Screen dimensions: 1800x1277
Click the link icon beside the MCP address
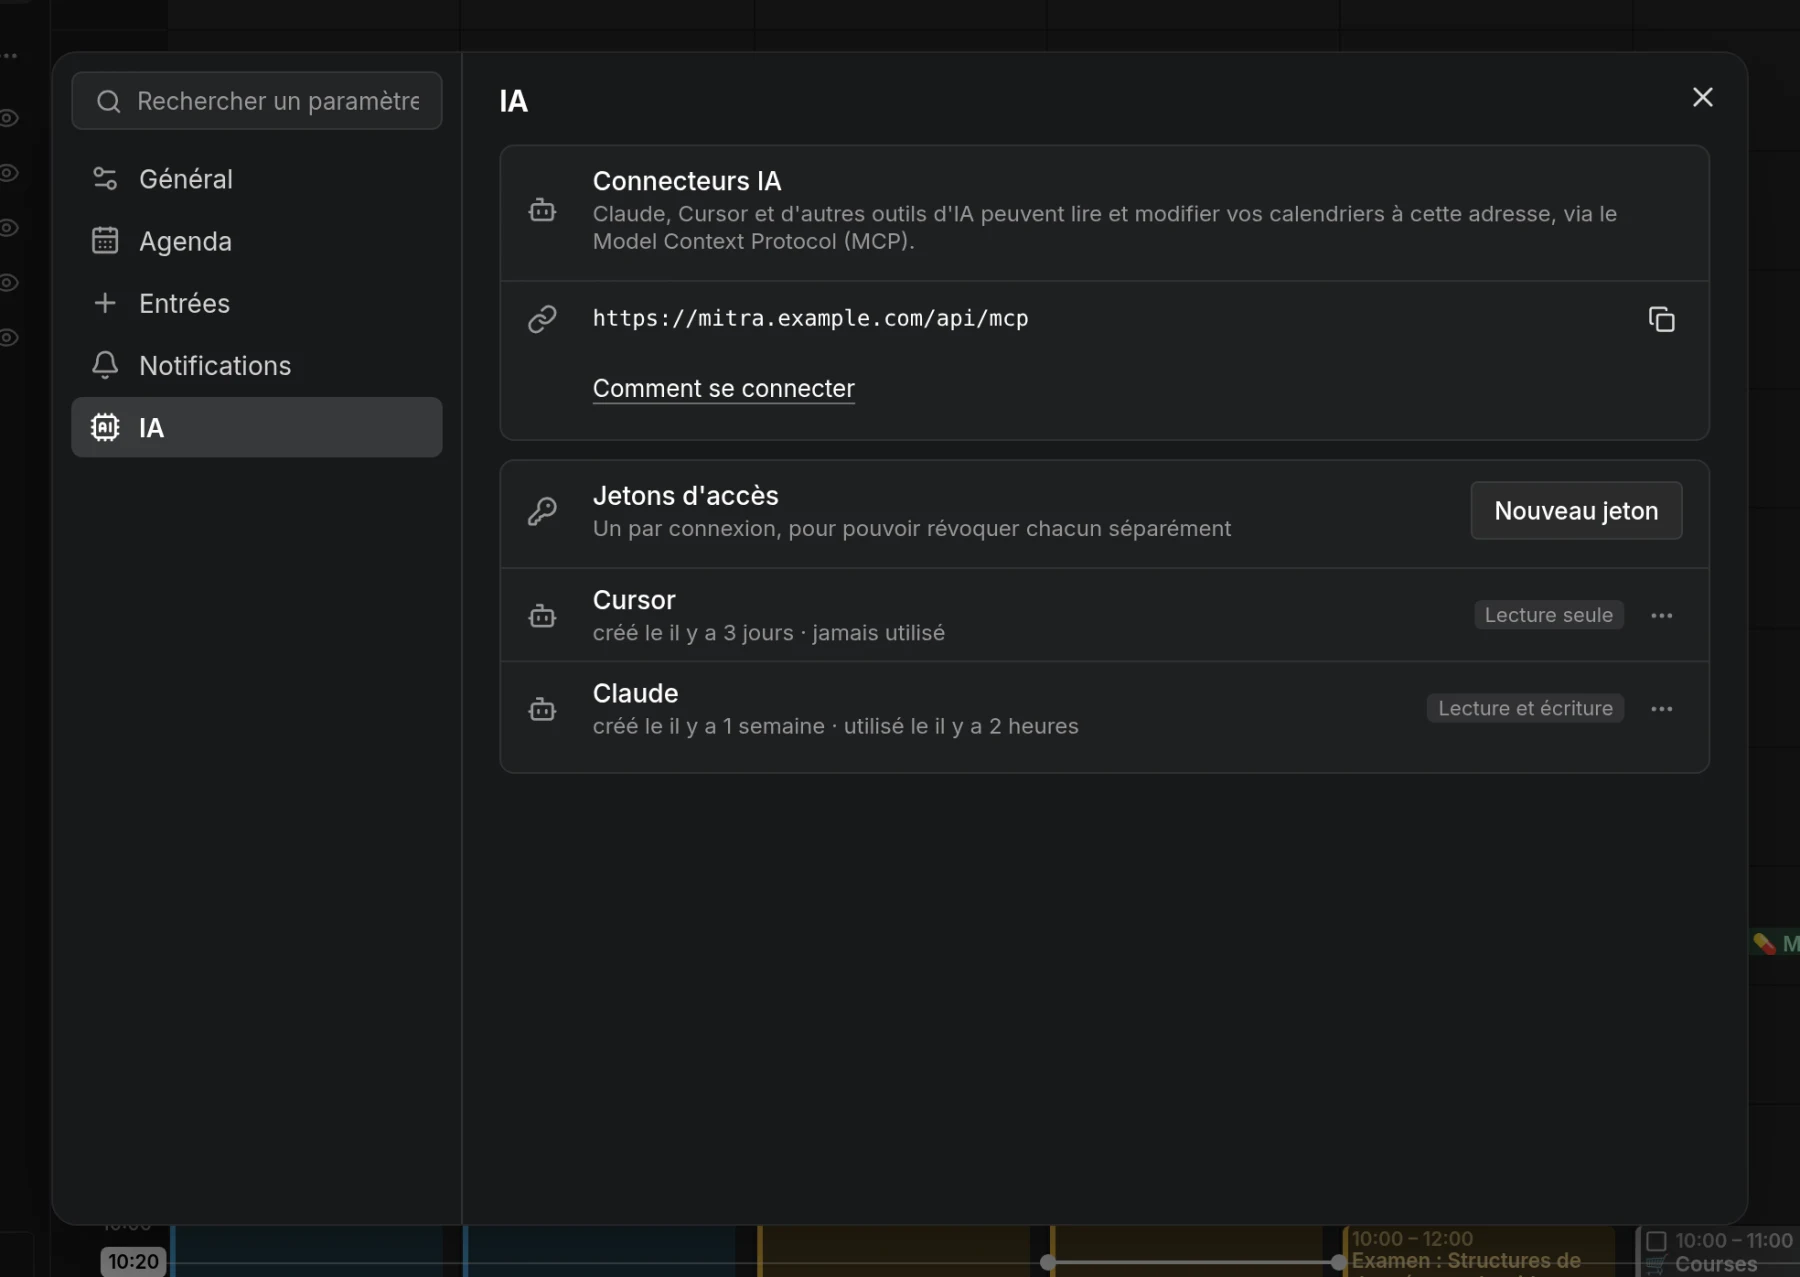(542, 319)
